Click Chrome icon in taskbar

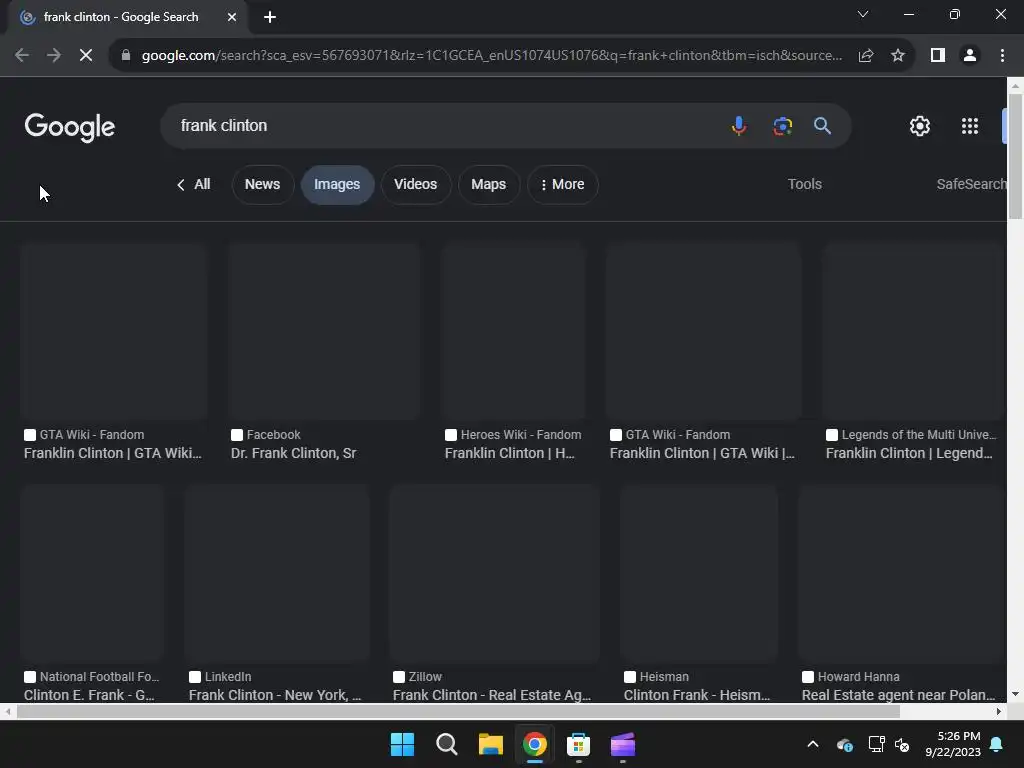(x=535, y=744)
